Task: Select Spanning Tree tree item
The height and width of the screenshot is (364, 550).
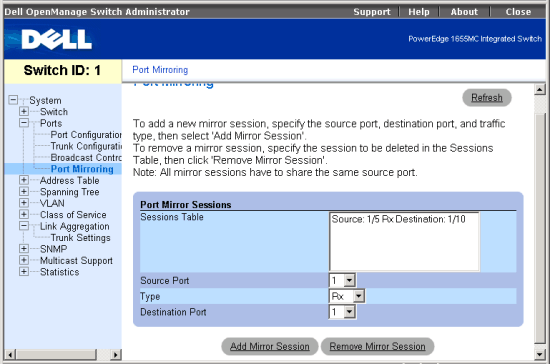Action: pos(69,192)
